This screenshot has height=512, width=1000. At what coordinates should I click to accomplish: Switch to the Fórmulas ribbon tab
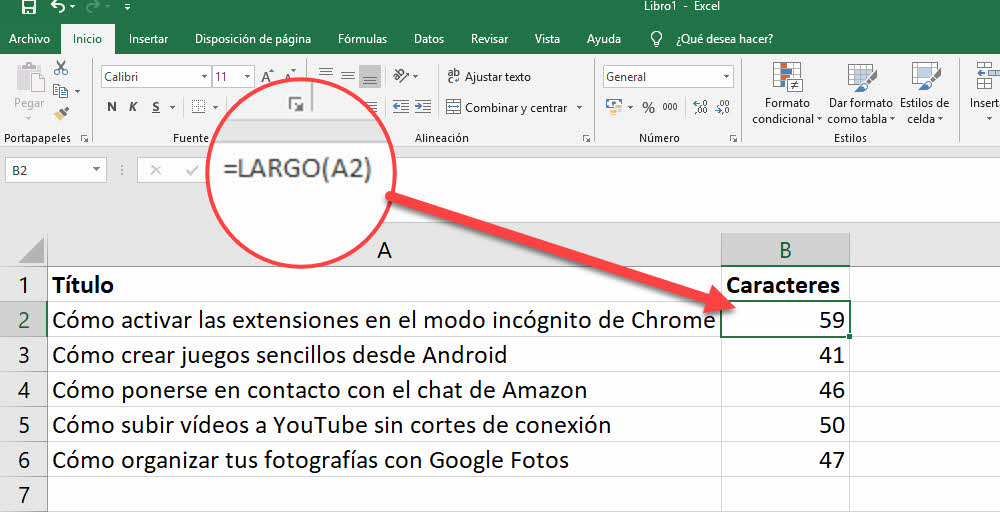[x=362, y=39]
